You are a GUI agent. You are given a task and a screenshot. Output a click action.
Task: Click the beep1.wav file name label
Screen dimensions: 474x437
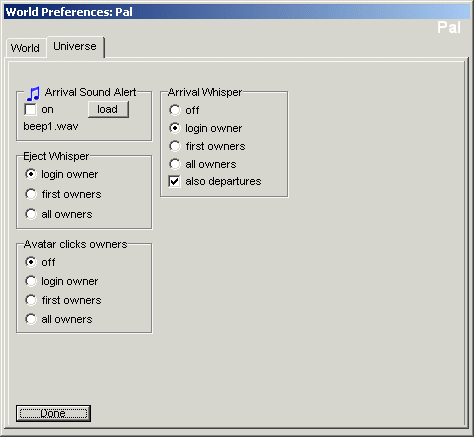[x=51, y=127]
